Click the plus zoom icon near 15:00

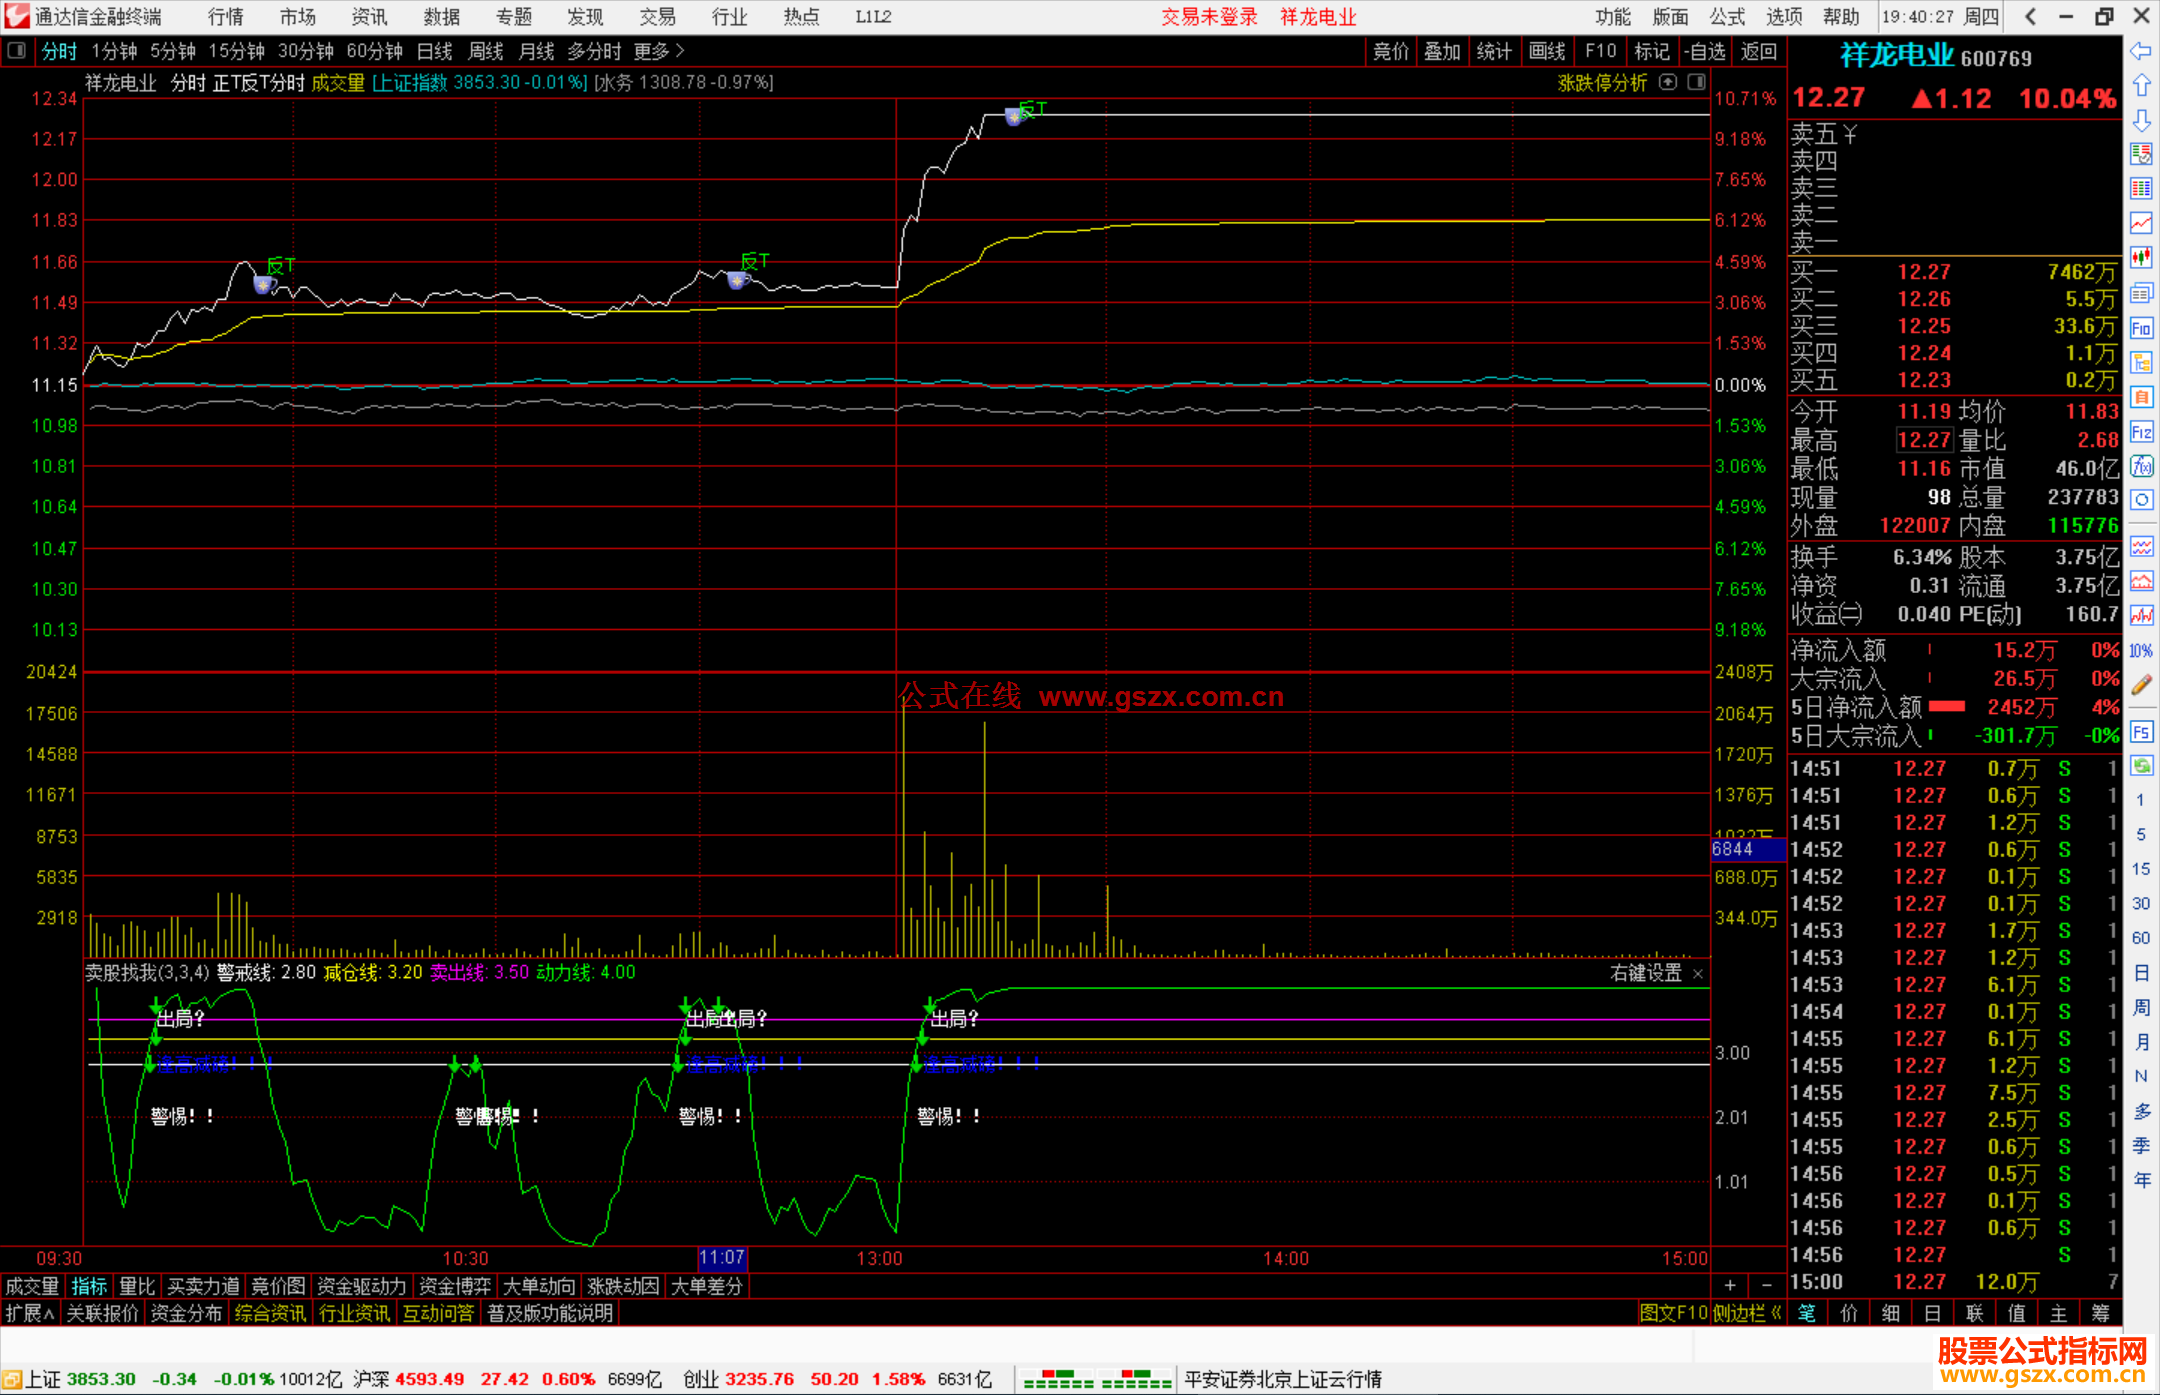tap(1730, 1285)
